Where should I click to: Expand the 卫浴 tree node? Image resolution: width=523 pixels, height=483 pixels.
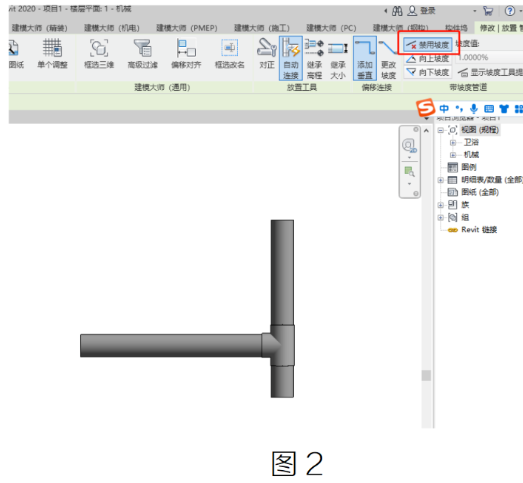453,143
